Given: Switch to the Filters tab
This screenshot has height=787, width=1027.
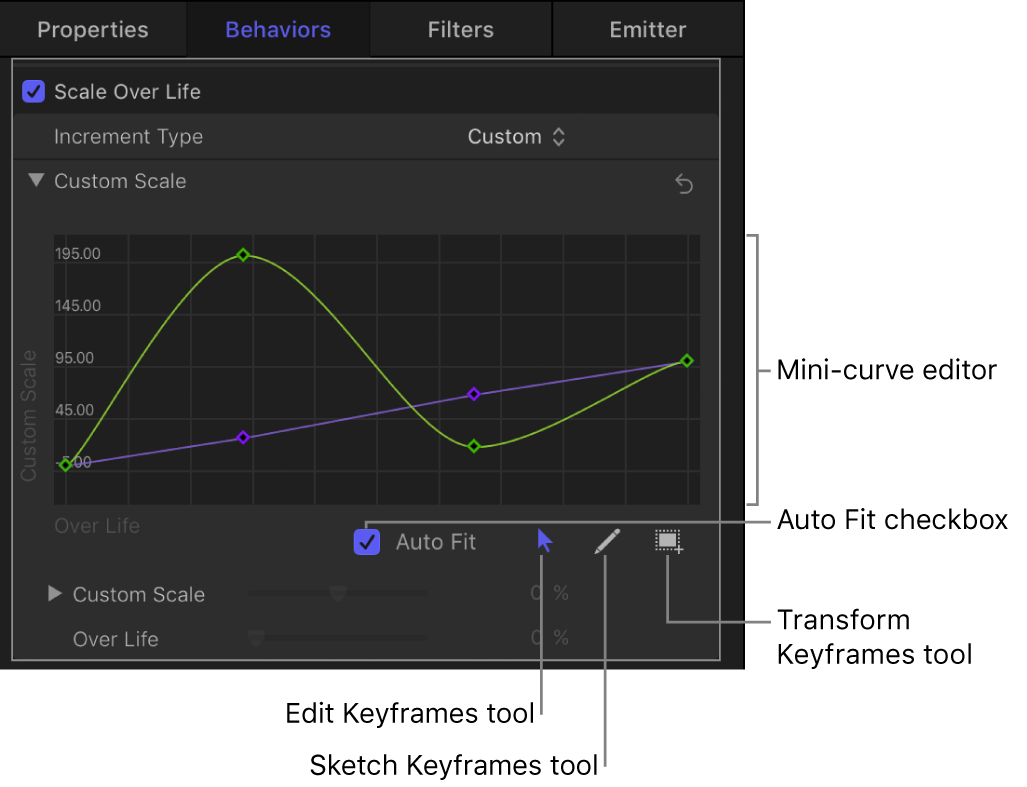Looking at the screenshot, I should [x=459, y=29].
